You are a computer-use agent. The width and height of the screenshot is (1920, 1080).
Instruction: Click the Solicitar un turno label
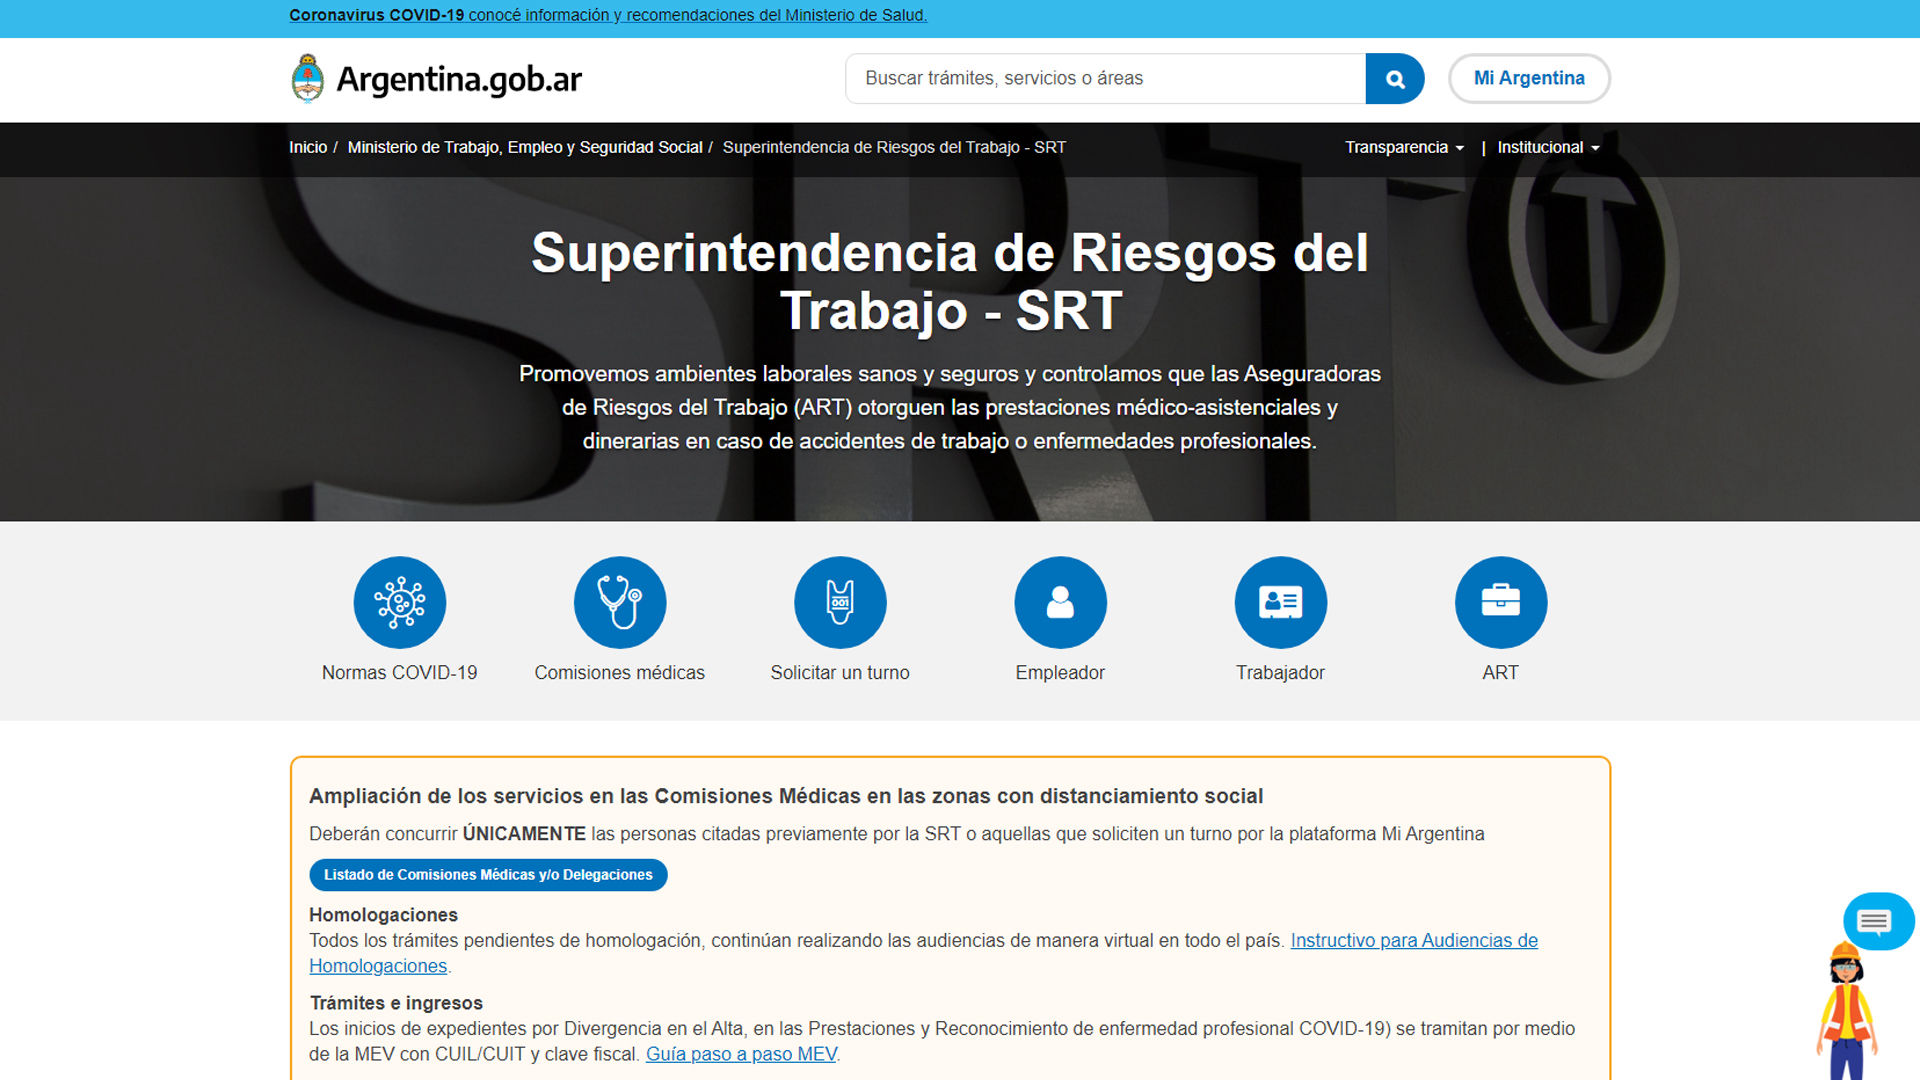pyautogui.click(x=840, y=673)
